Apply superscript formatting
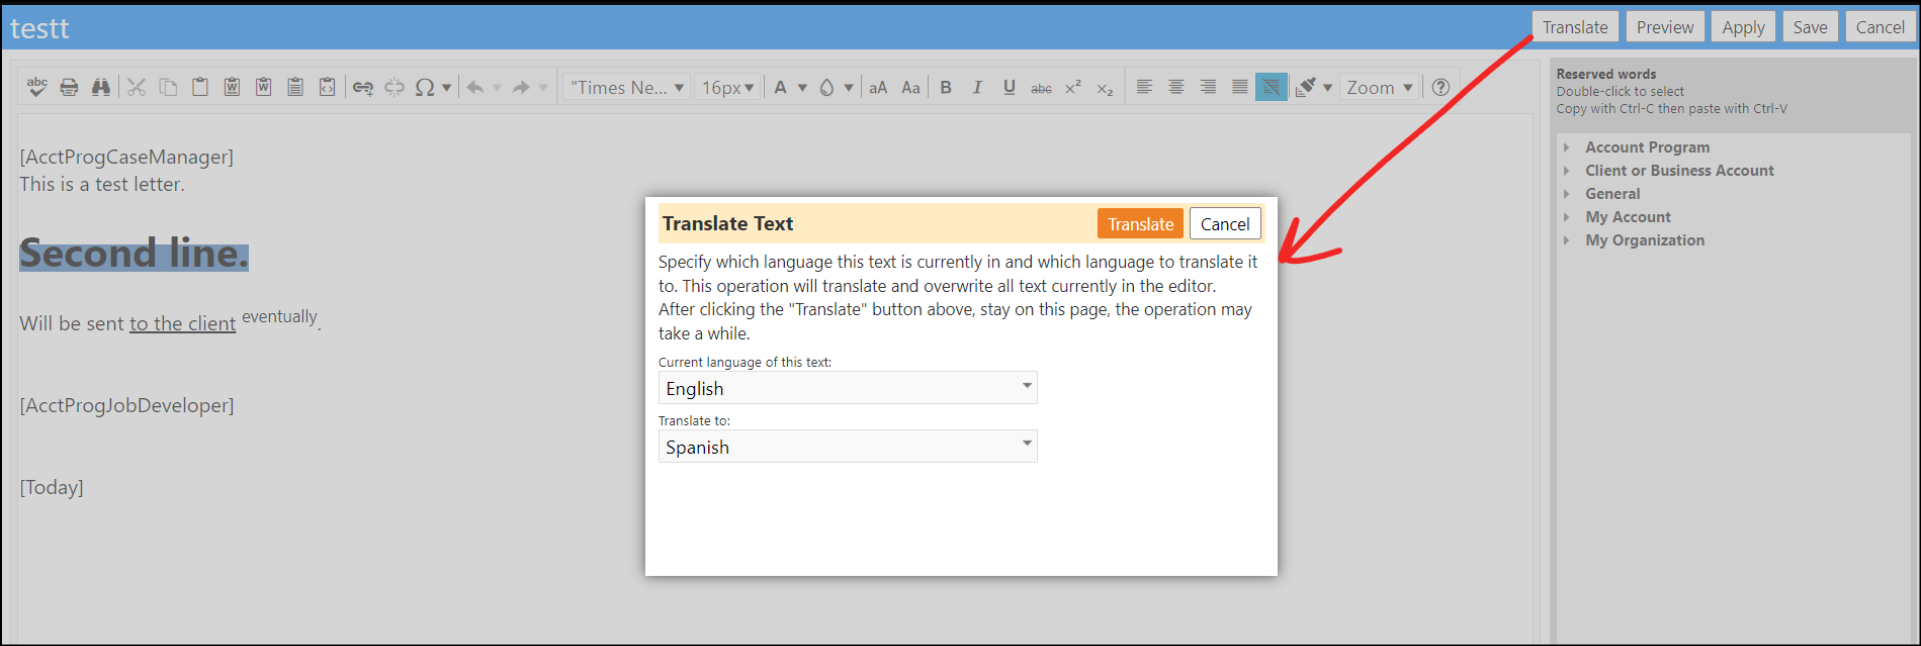1921x646 pixels. coord(1073,87)
